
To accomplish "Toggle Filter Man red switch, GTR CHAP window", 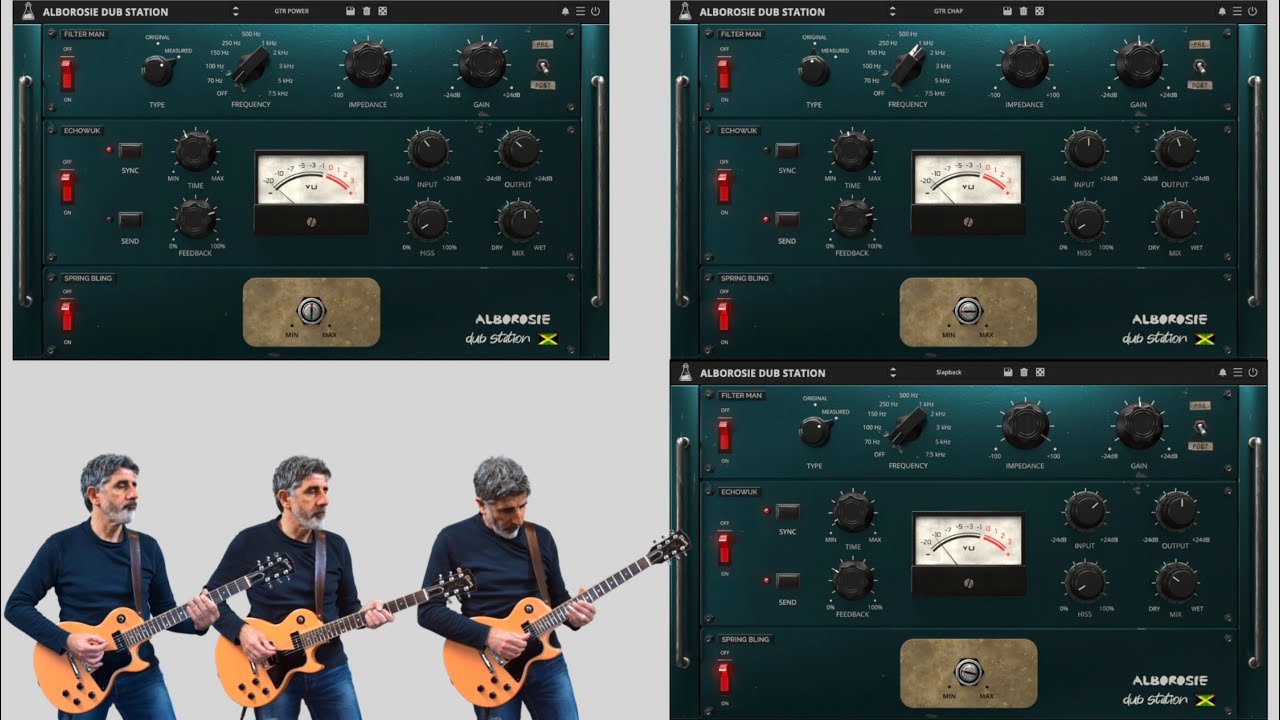I will click(x=724, y=73).
